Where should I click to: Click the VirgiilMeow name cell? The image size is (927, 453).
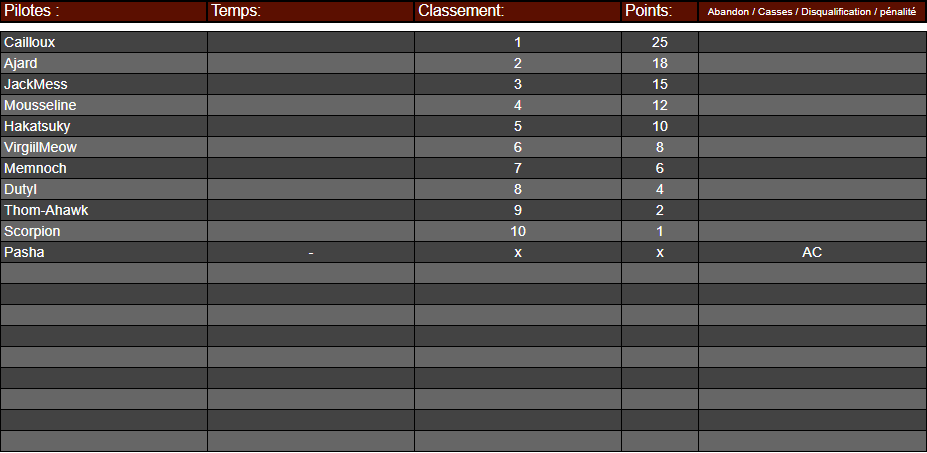click(103, 147)
